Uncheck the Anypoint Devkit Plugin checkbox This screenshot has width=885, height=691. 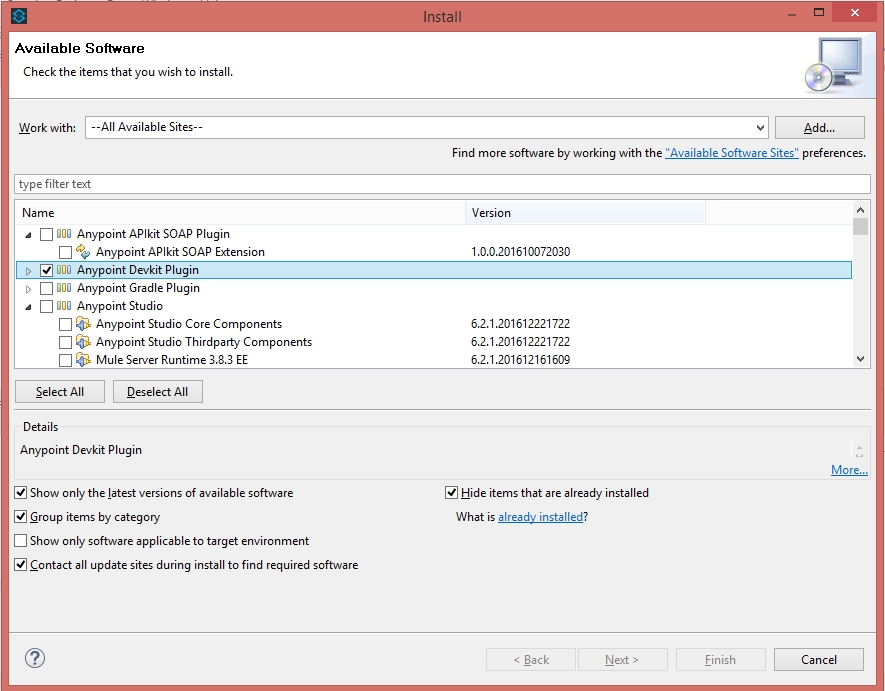[46, 270]
